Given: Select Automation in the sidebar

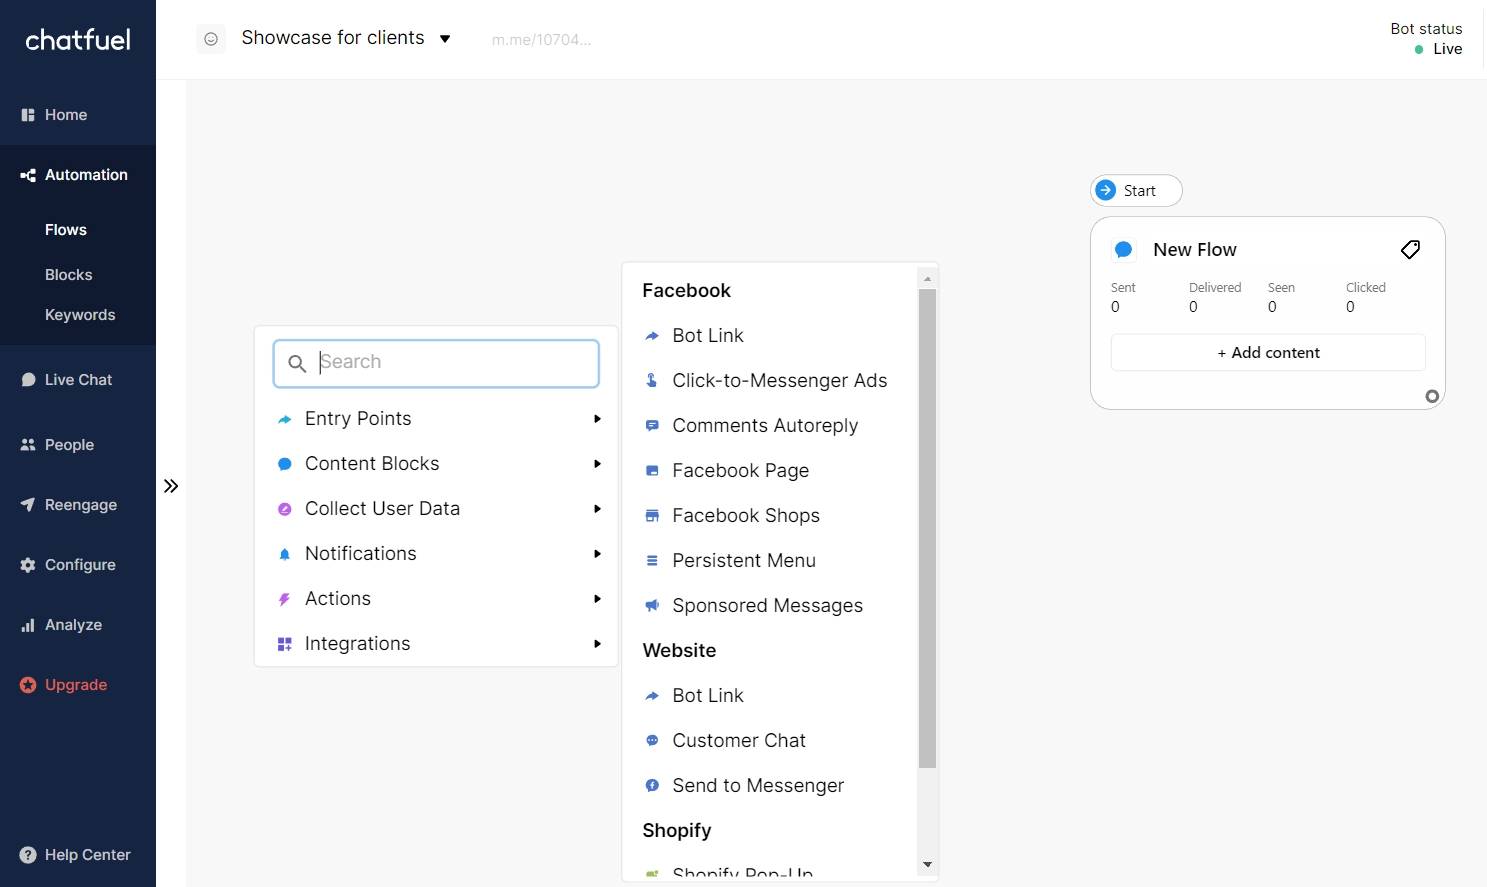Looking at the screenshot, I should coord(78,175).
